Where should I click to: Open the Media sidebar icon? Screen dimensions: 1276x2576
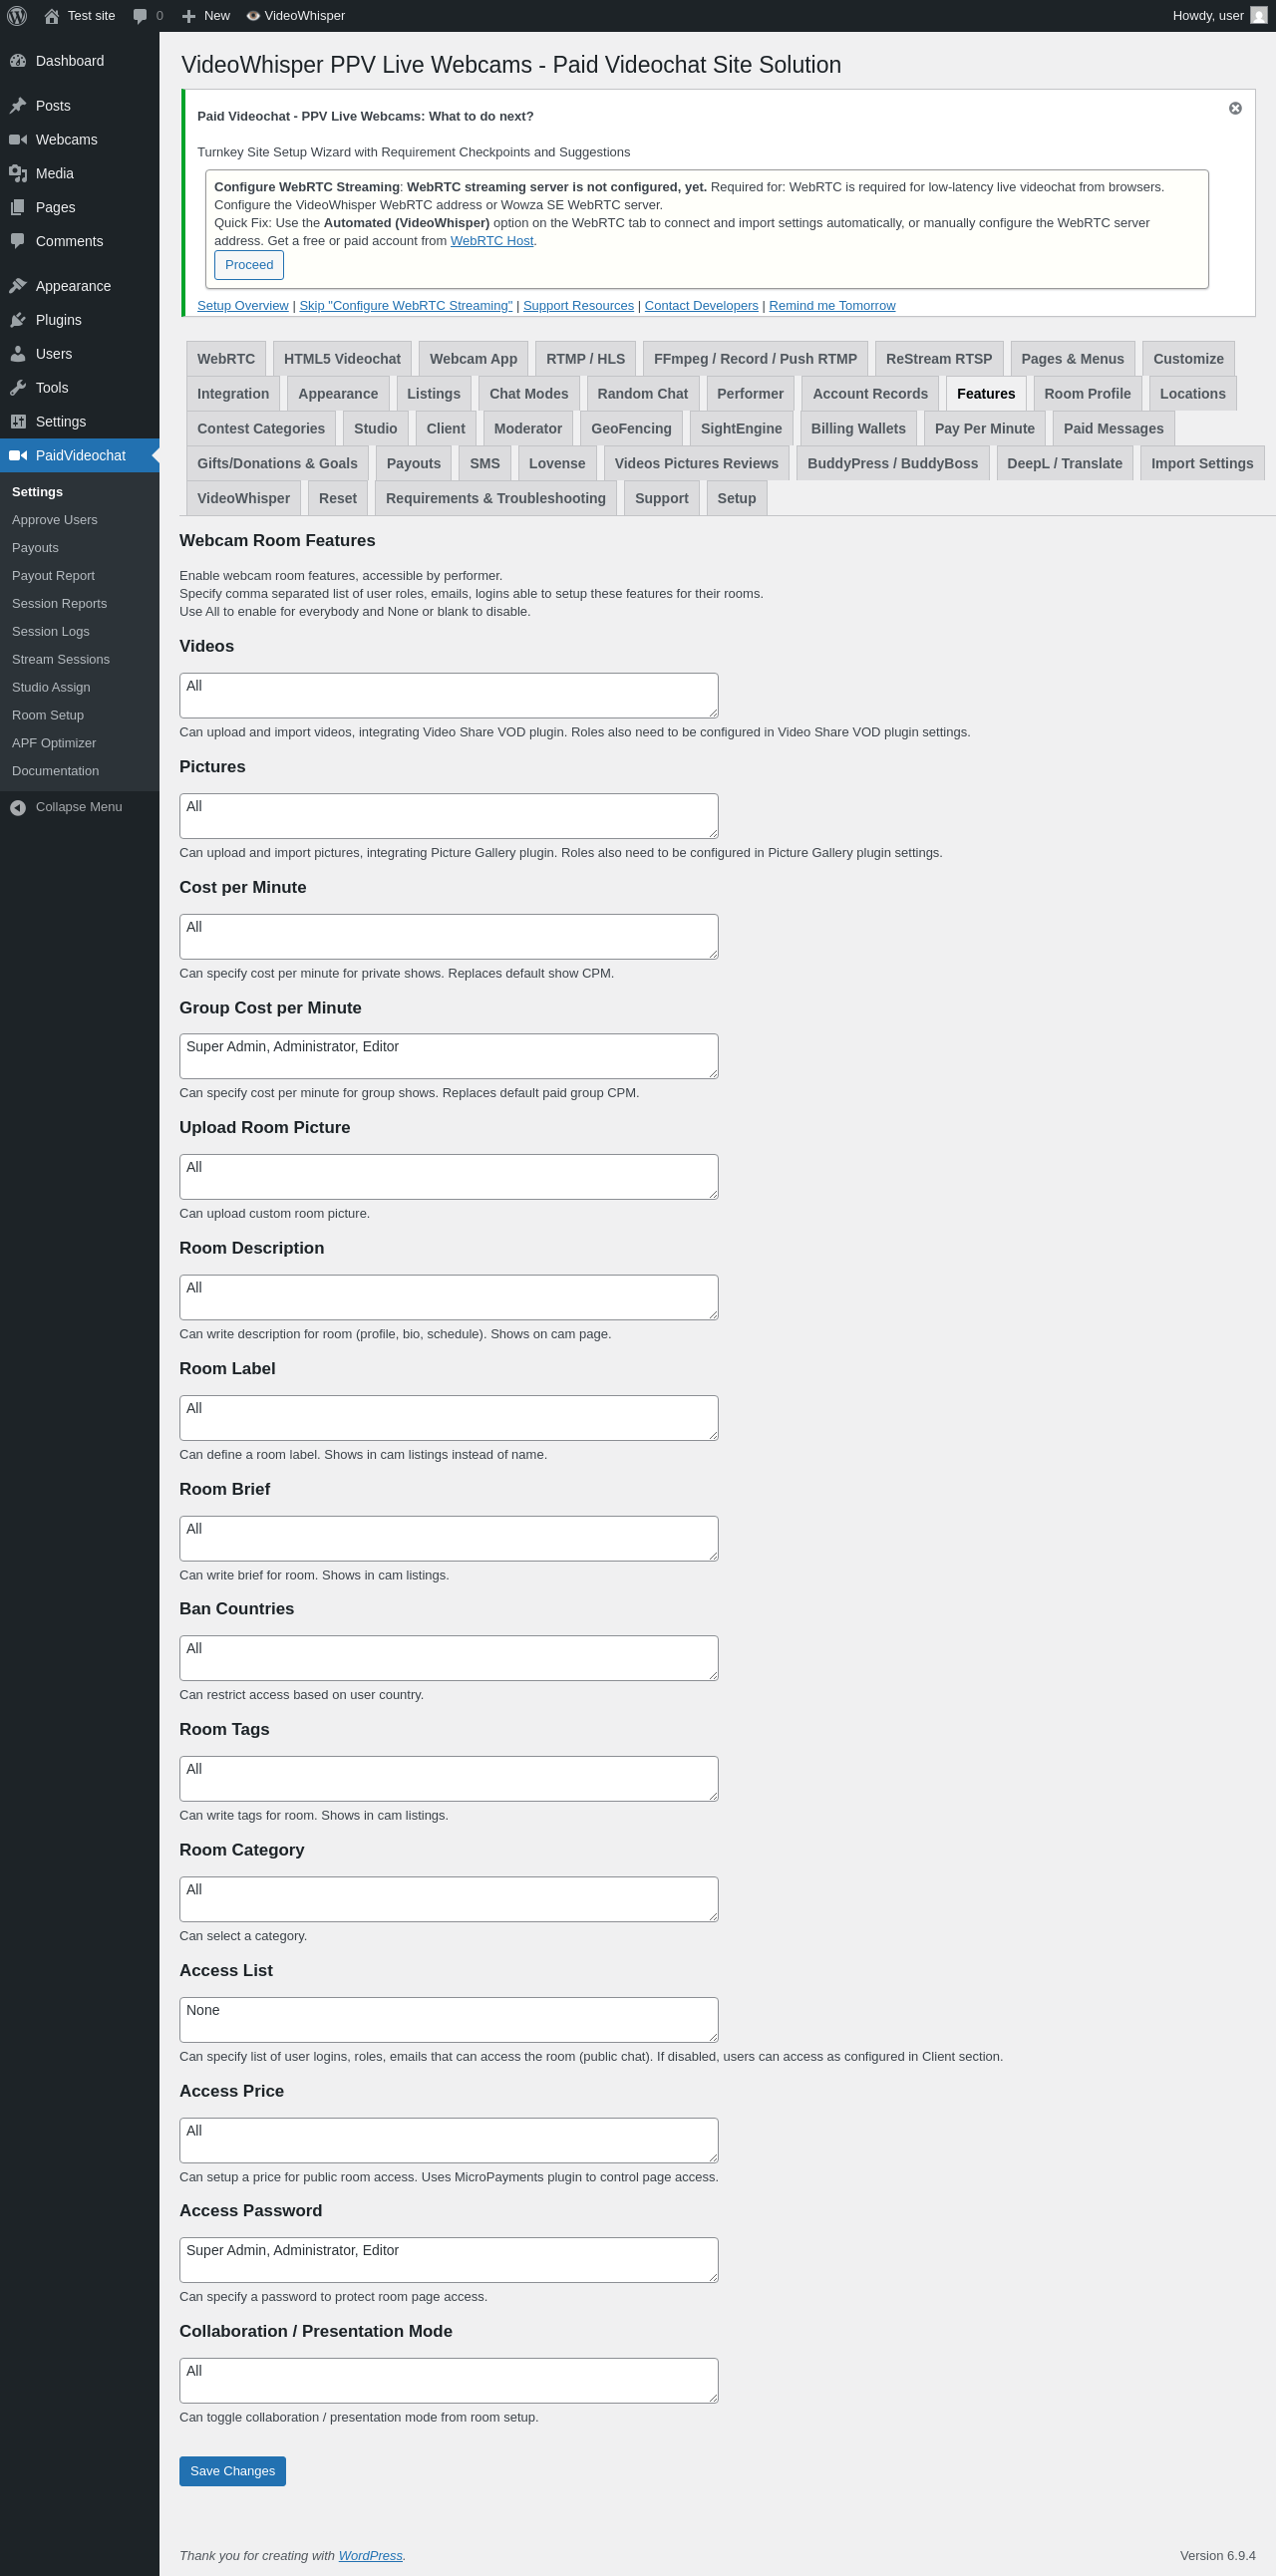coord(18,174)
